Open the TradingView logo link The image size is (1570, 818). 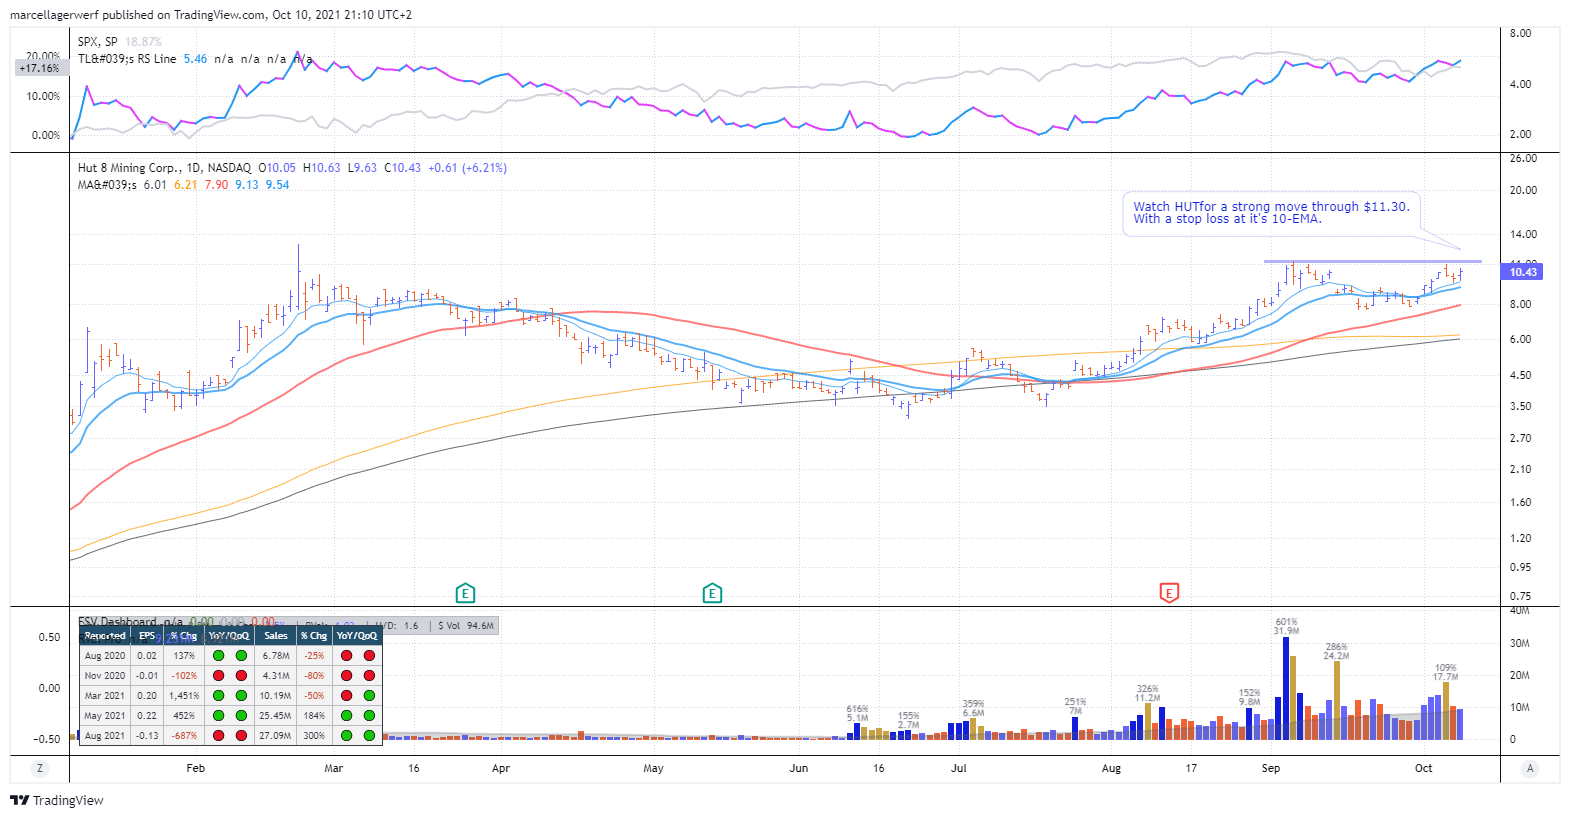pos(57,800)
